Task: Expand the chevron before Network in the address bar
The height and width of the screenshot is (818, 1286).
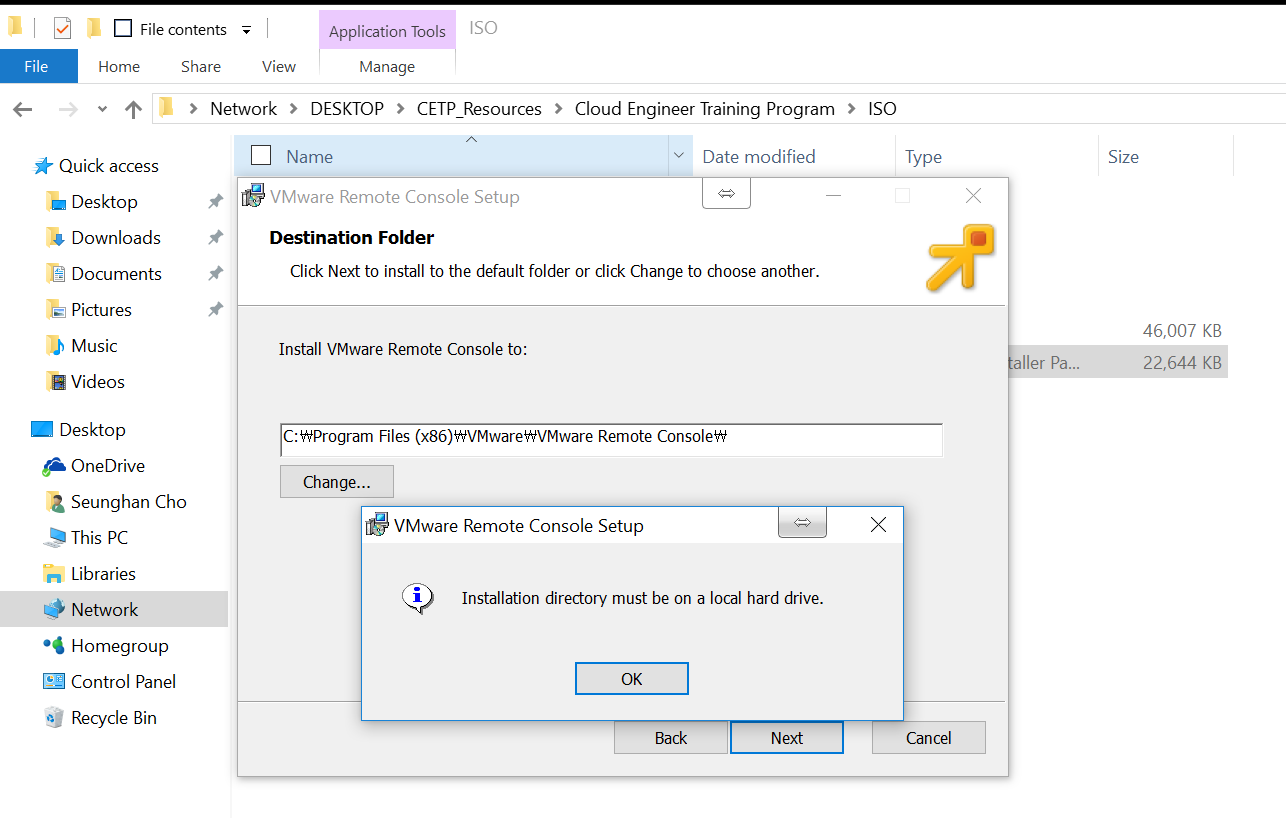Action: click(x=193, y=109)
